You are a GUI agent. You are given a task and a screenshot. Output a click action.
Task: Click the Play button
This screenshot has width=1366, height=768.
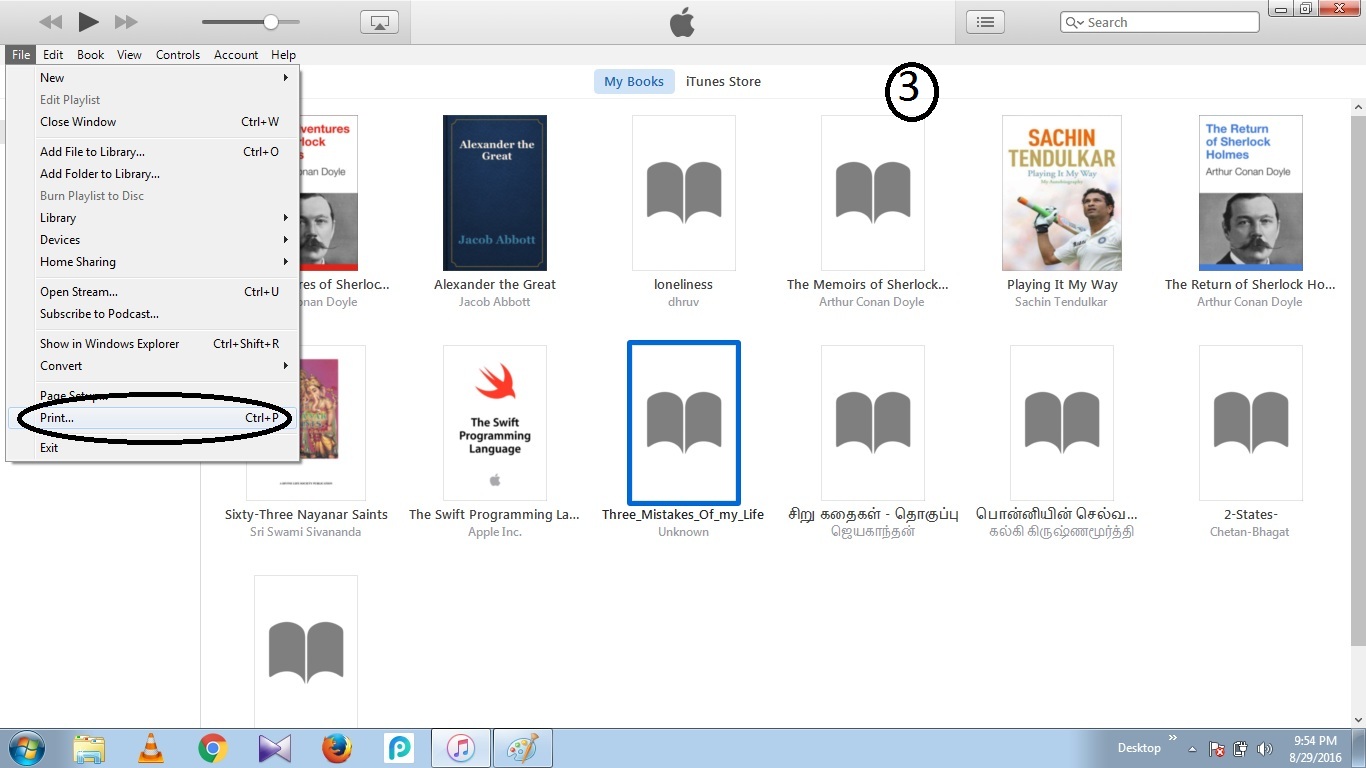point(89,21)
